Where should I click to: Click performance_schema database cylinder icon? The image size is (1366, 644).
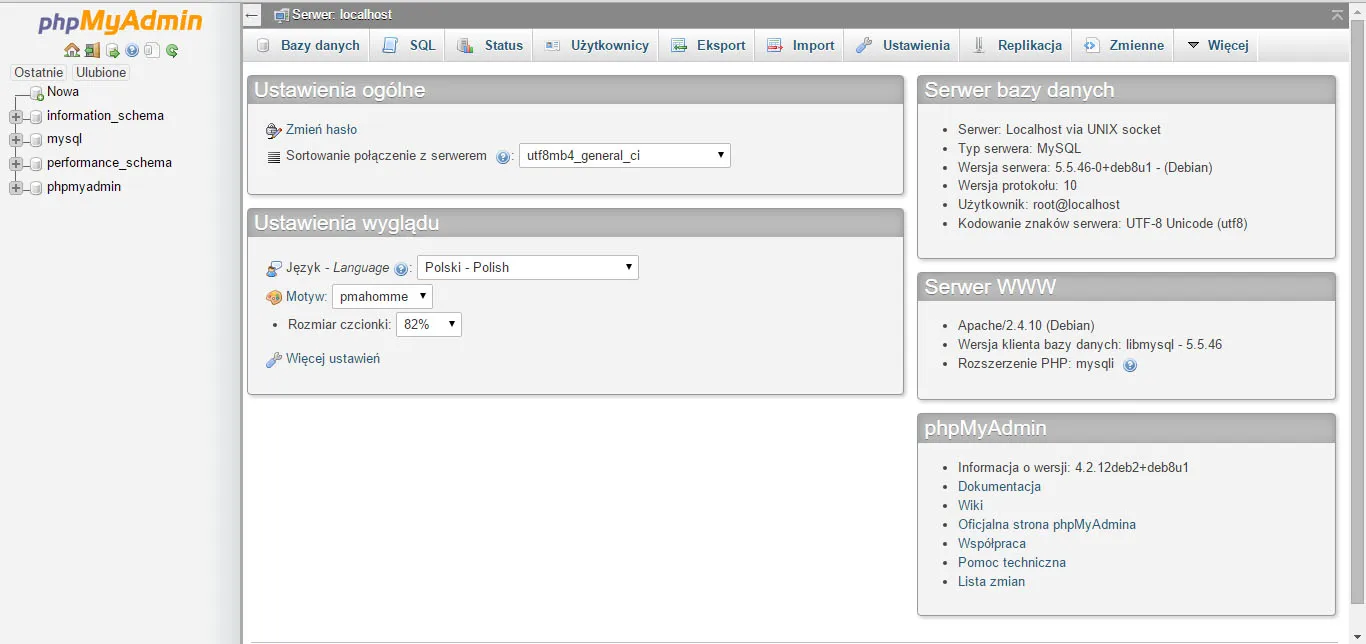click(x=36, y=164)
